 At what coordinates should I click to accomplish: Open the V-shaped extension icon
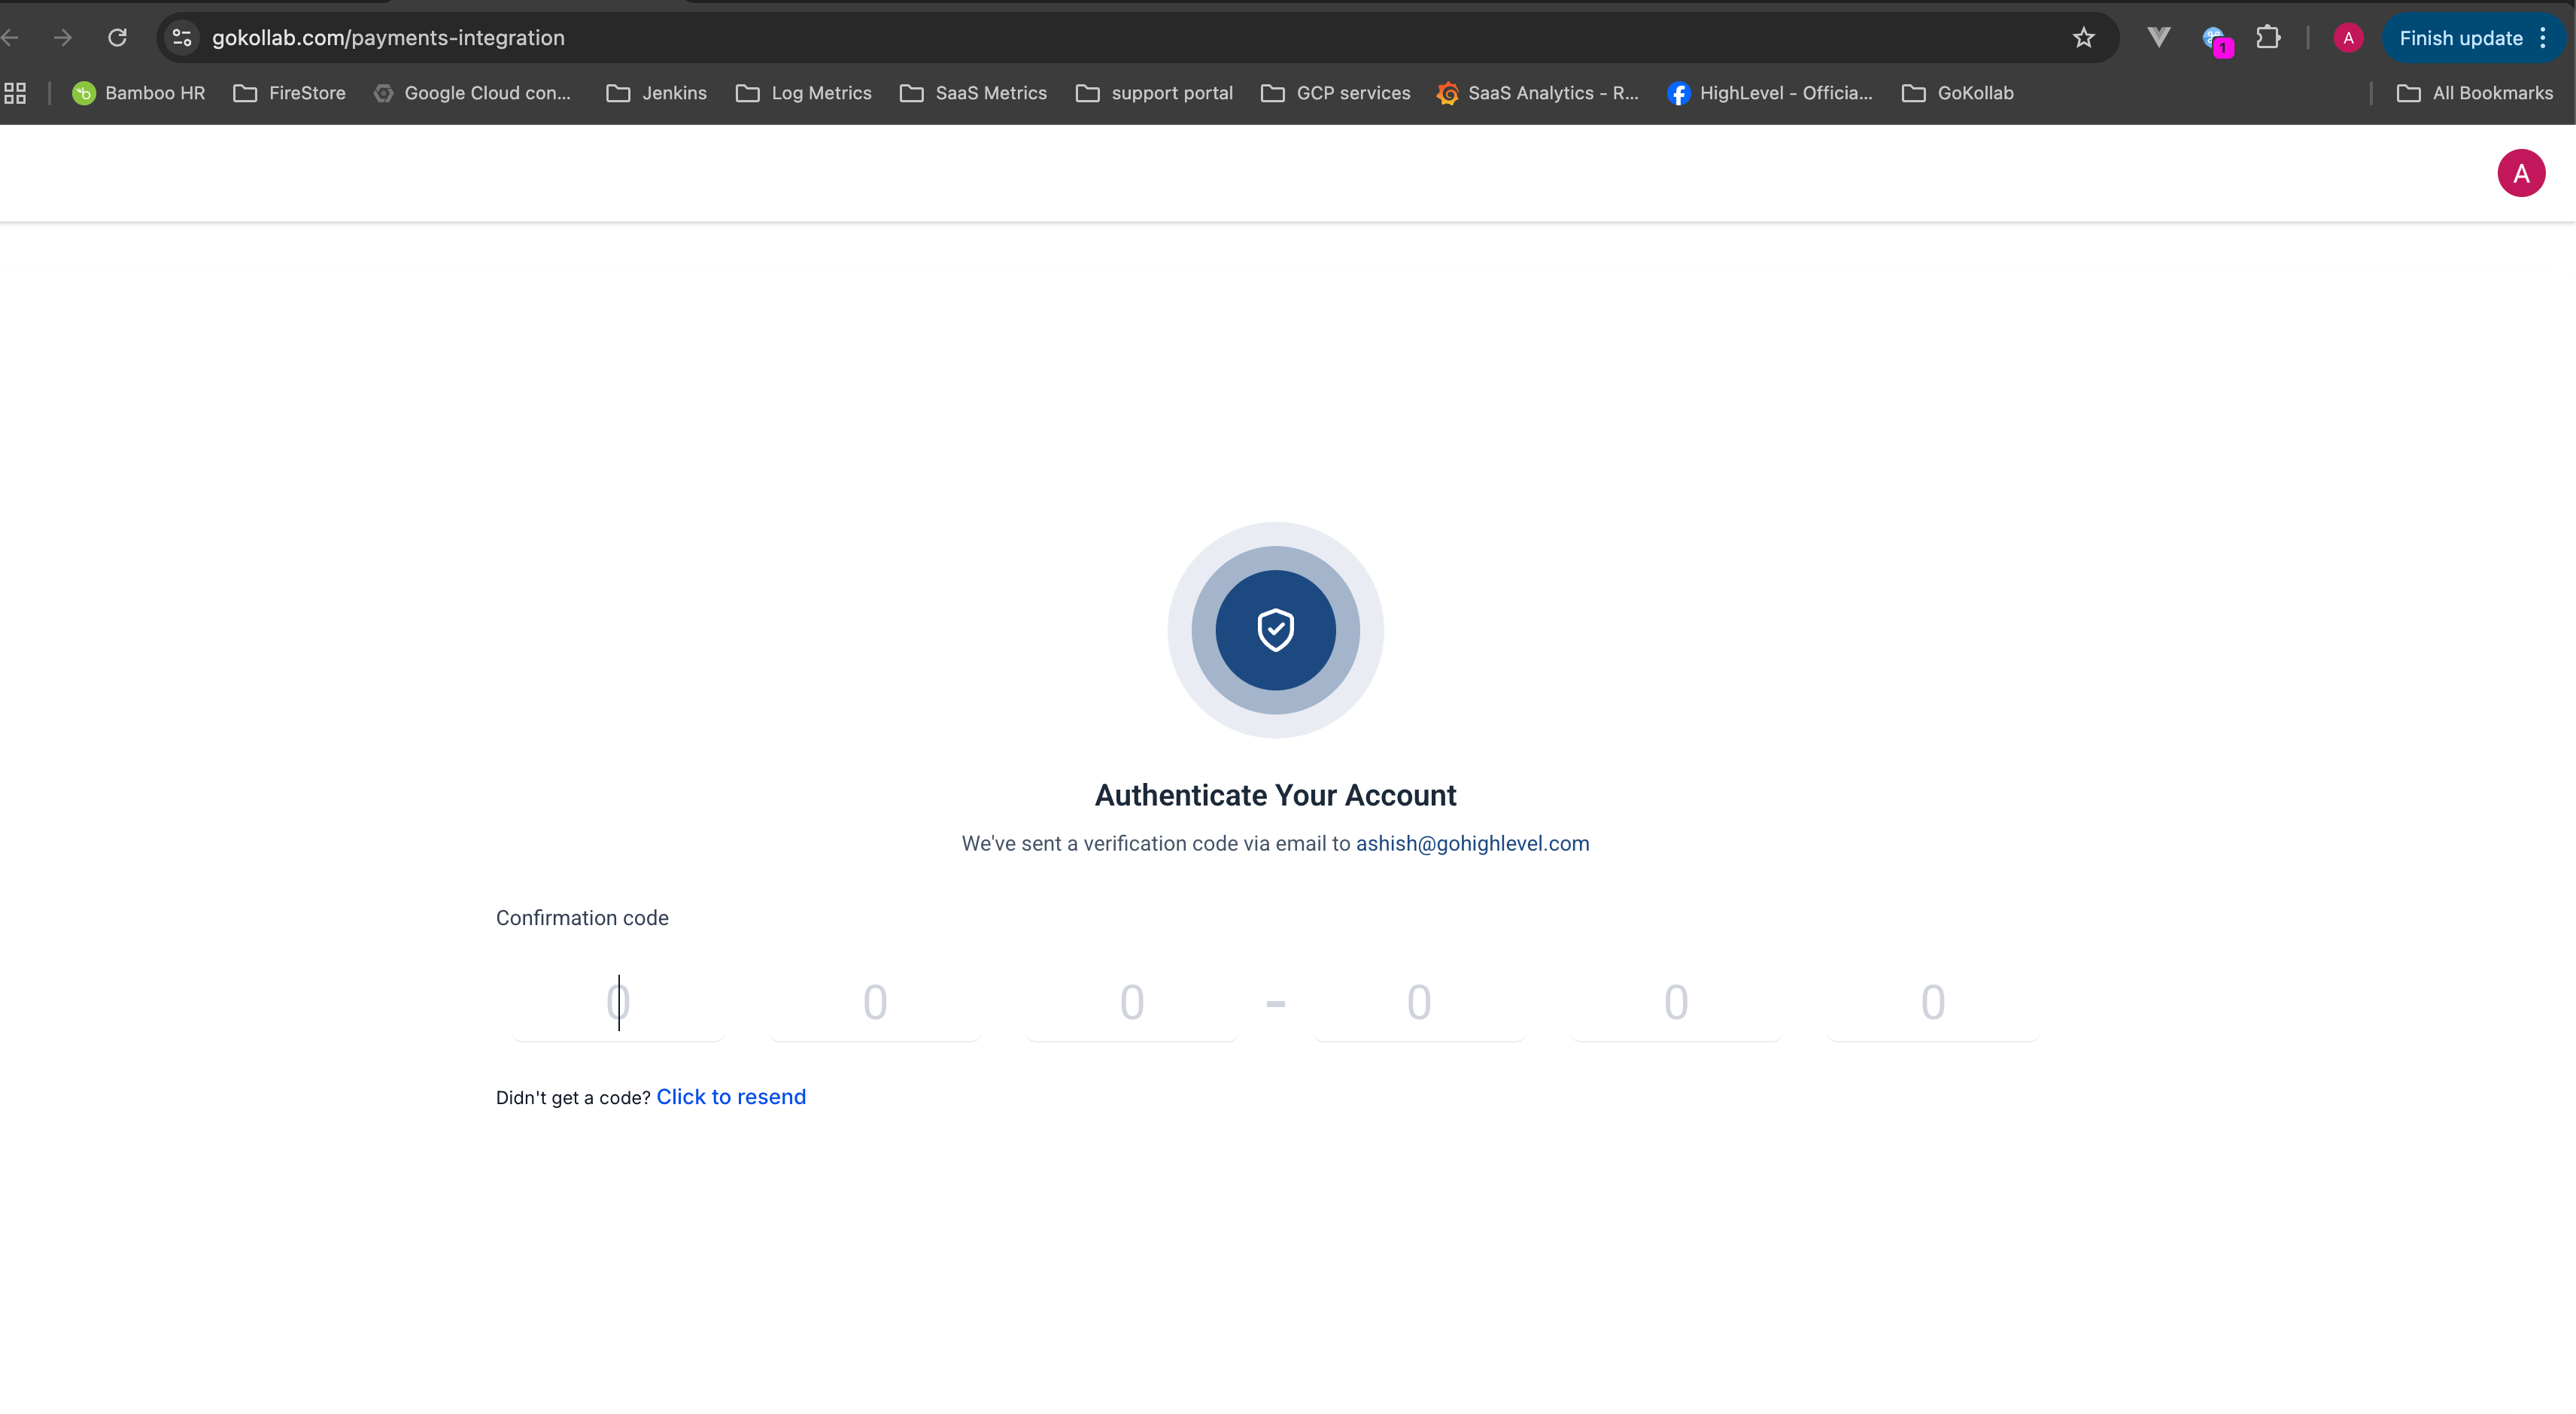click(2158, 38)
